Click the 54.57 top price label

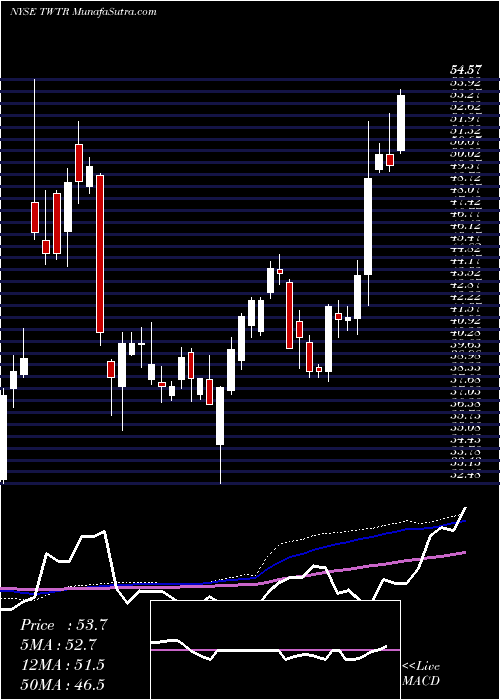tap(466, 70)
